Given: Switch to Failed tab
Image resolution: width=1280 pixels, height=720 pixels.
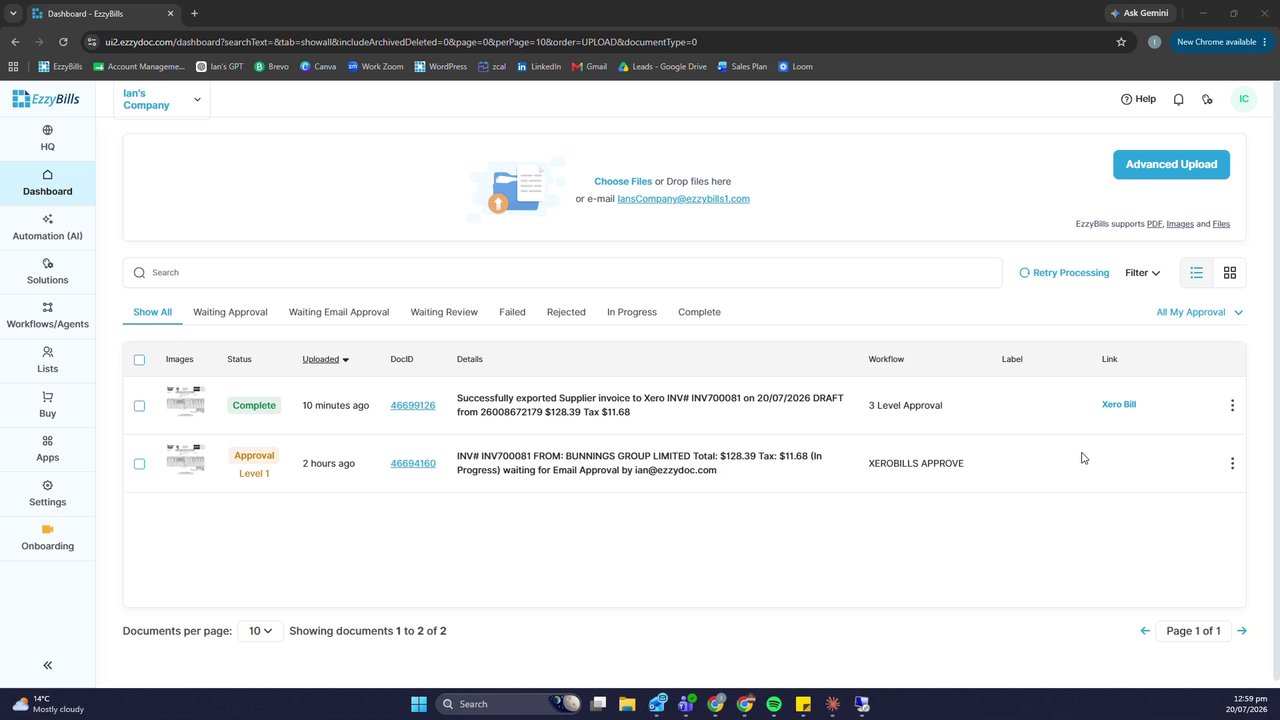Looking at the screenshot, I should [x=512, y=312].
